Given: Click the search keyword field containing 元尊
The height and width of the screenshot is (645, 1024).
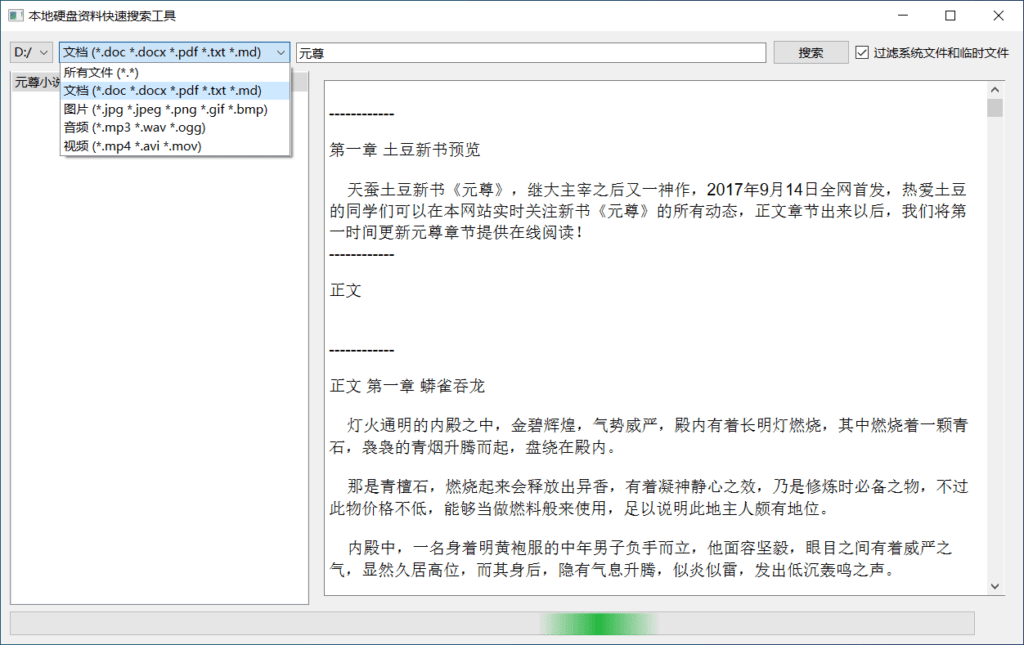Looking at the screenshot, I should (531, 53).
